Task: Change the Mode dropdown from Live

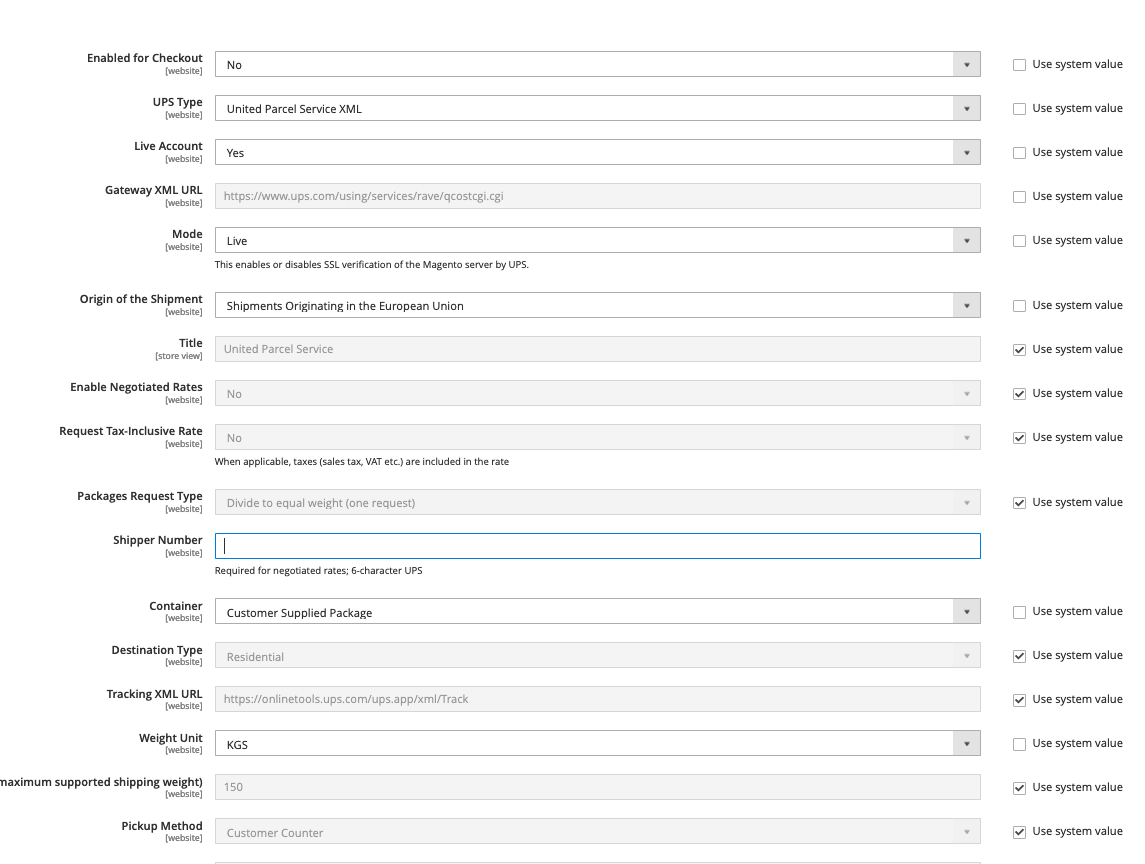Action: click(x=597, y=241)
